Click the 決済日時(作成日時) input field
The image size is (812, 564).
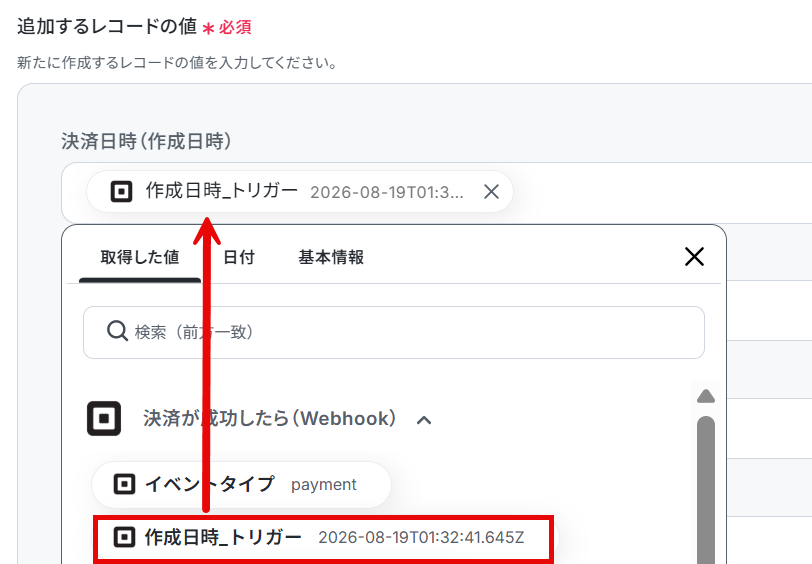[x=437, y=193]
